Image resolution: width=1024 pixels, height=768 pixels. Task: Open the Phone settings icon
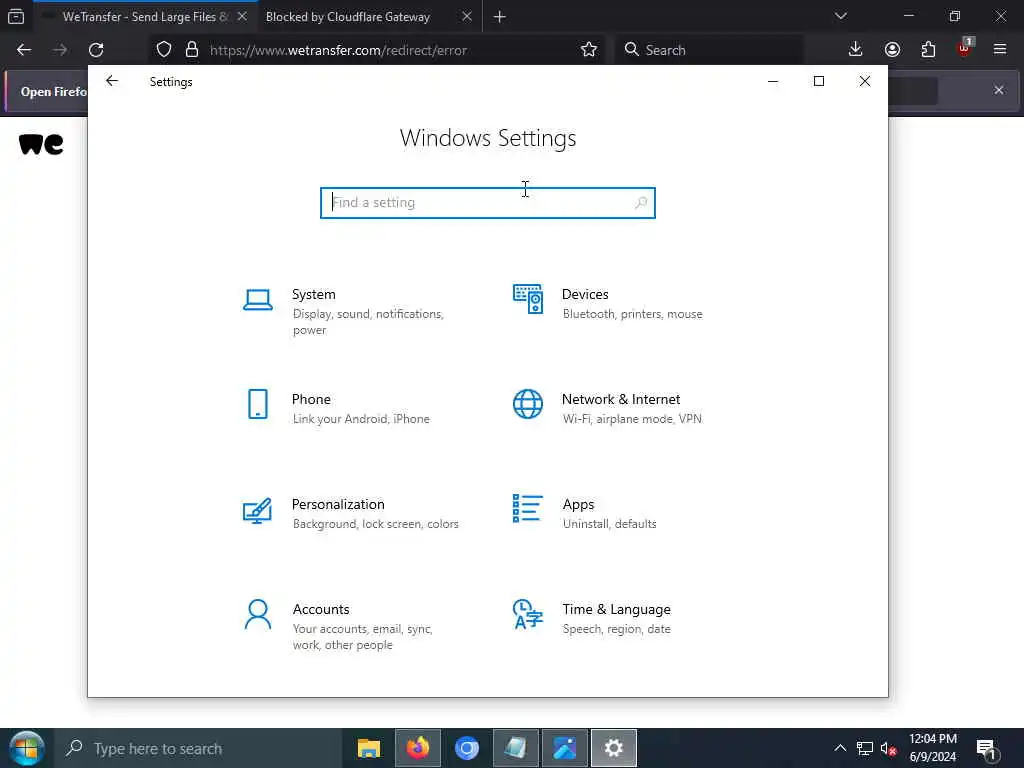coord(258,404)
